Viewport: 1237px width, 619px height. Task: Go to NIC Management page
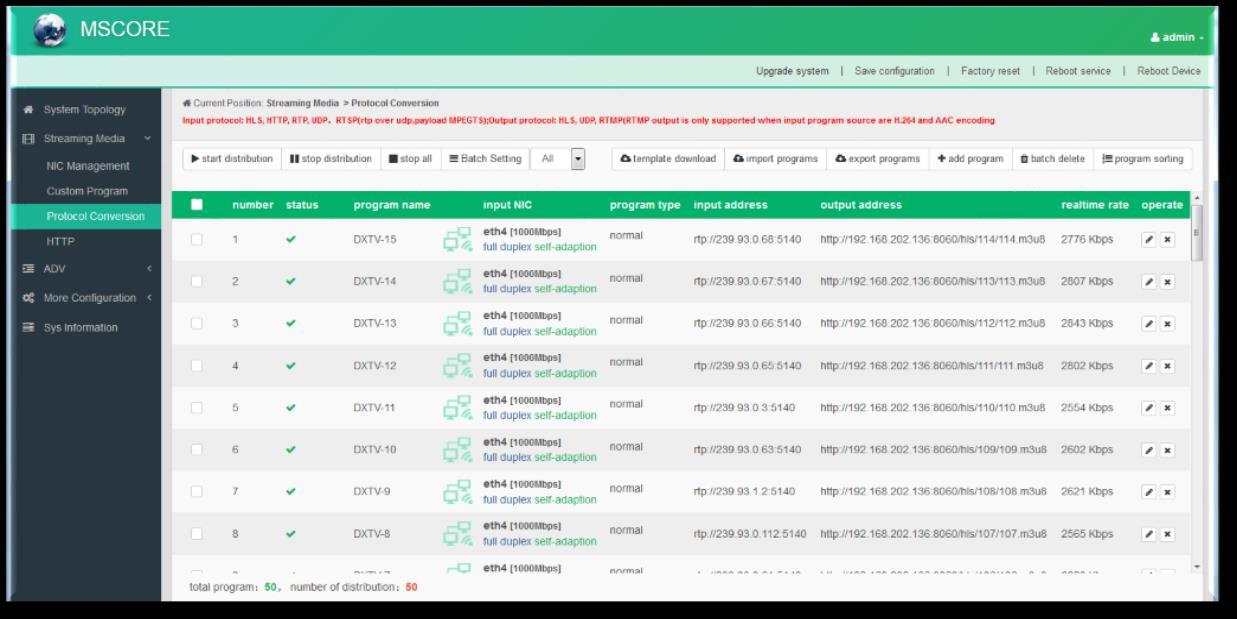pos(88,166)
